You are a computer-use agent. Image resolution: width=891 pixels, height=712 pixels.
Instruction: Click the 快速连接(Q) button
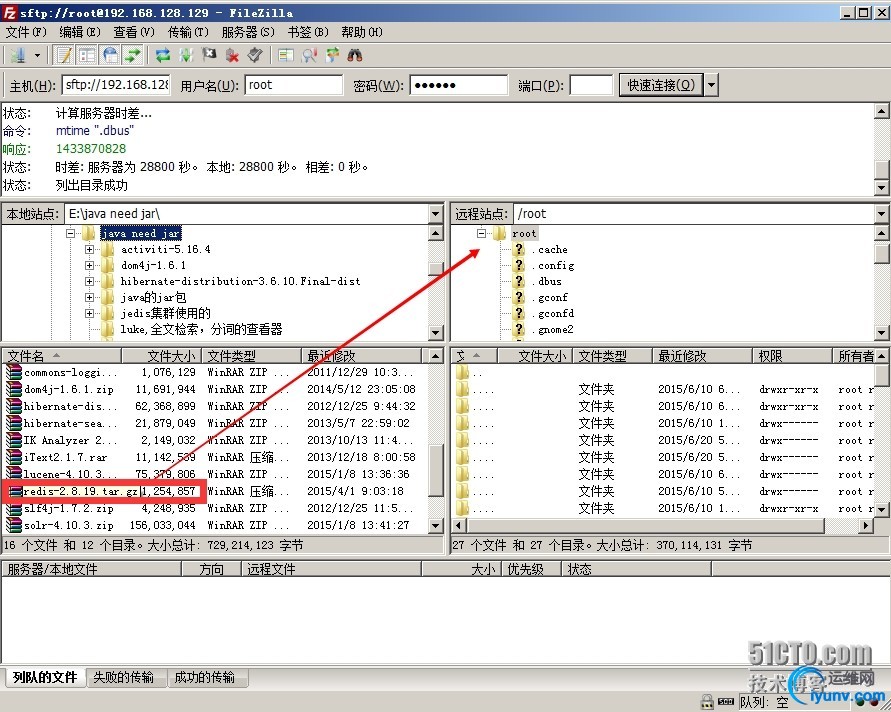tap(661, 85)
